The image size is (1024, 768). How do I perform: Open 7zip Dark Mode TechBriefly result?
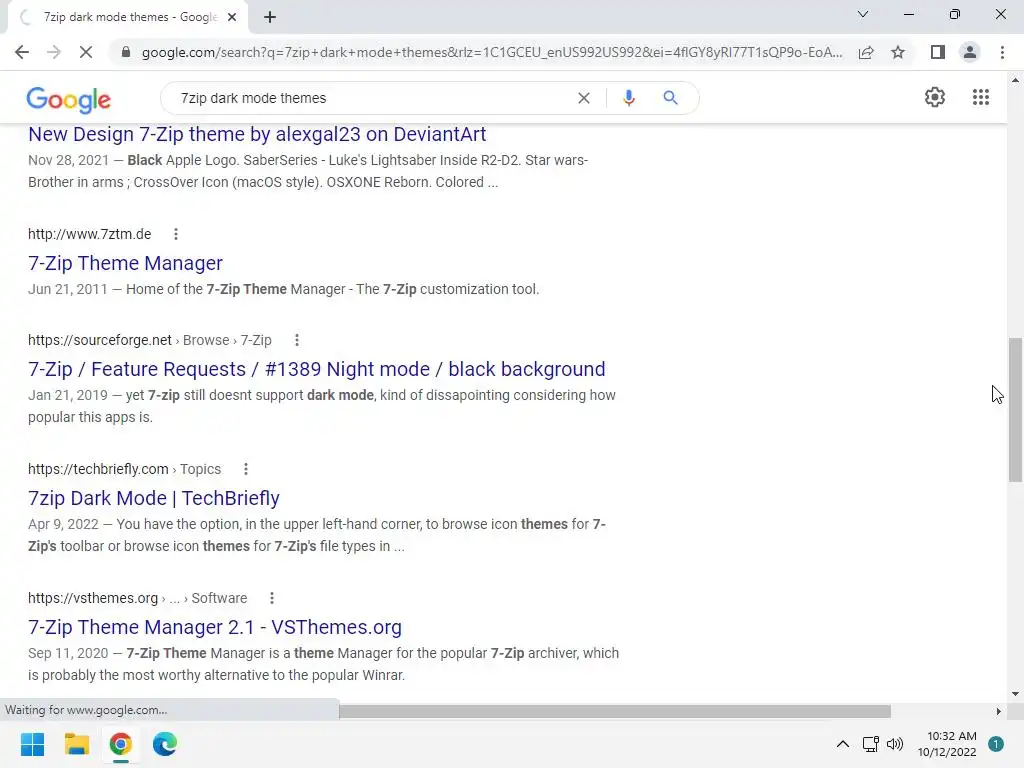[x=153, y=498]
